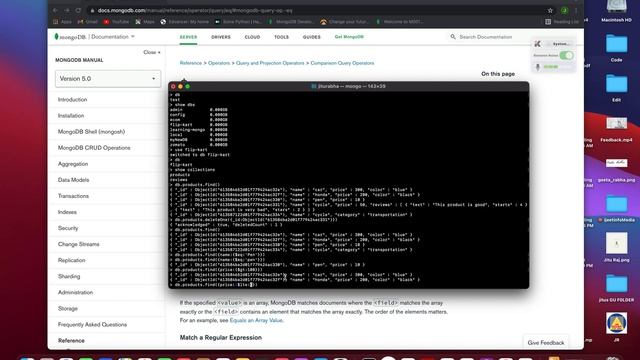Open Data Models in the sidebar
This screenshot has height=360, width=640.
point(73,180)
